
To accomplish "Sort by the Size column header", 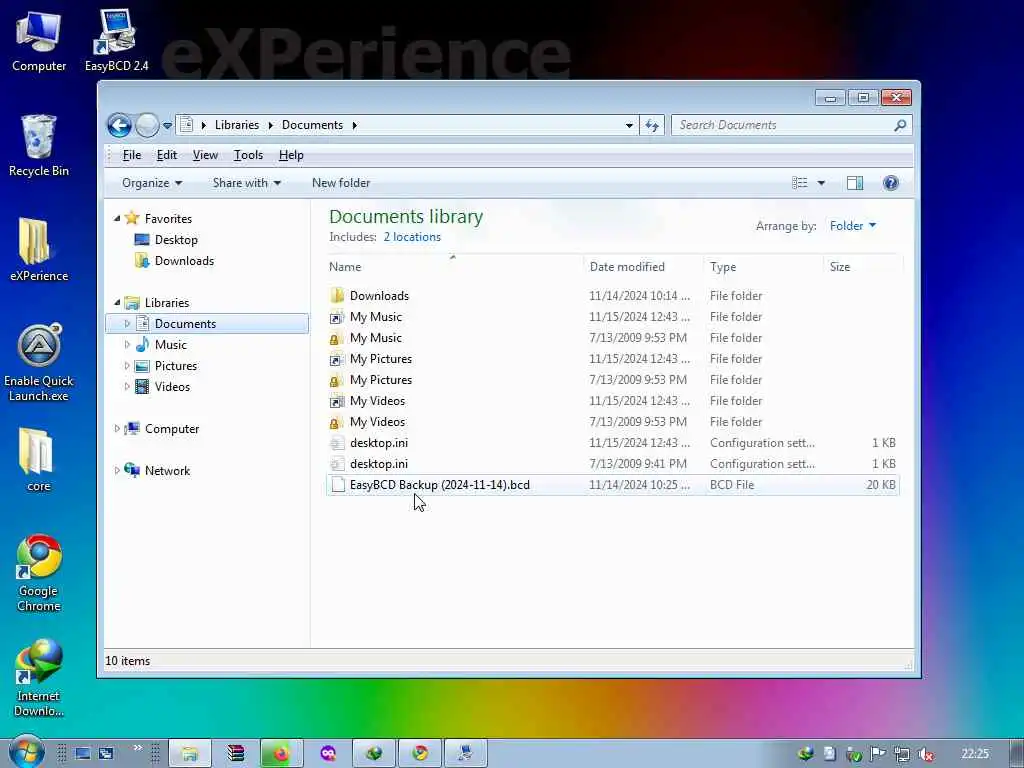I will click(x=862, y=266).
